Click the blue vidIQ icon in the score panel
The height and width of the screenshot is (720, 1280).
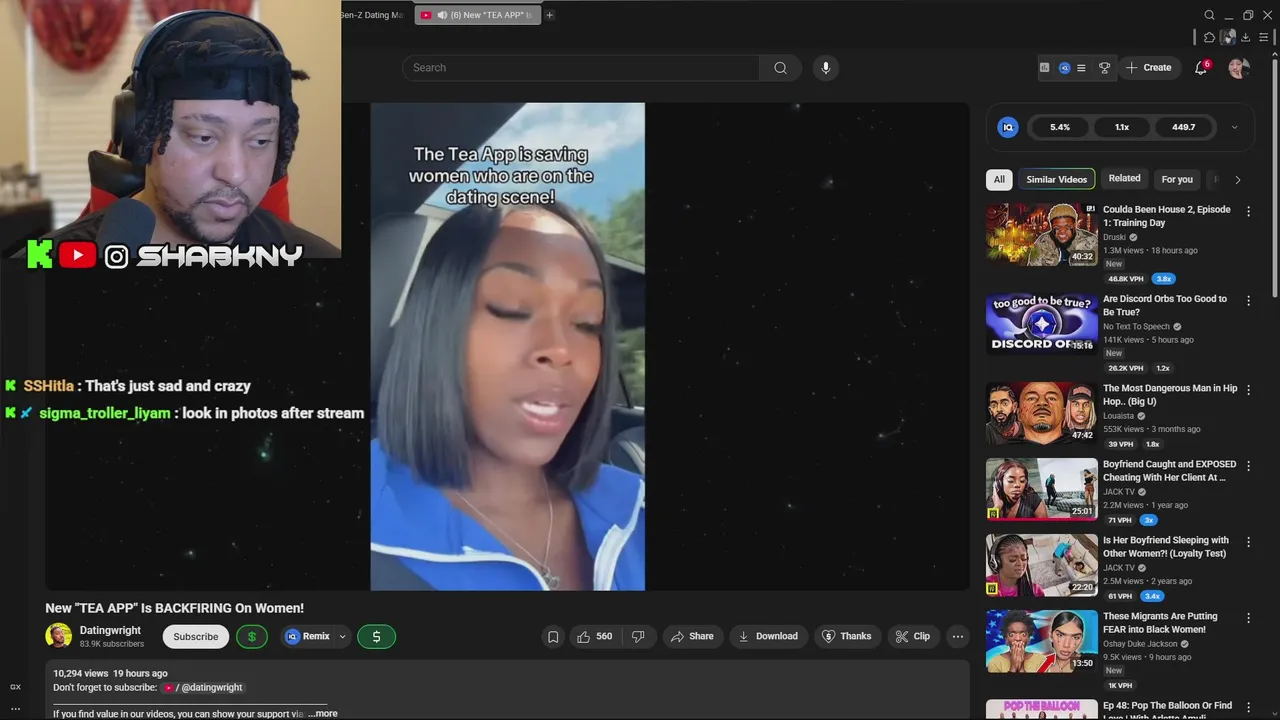coord(1008,127)
